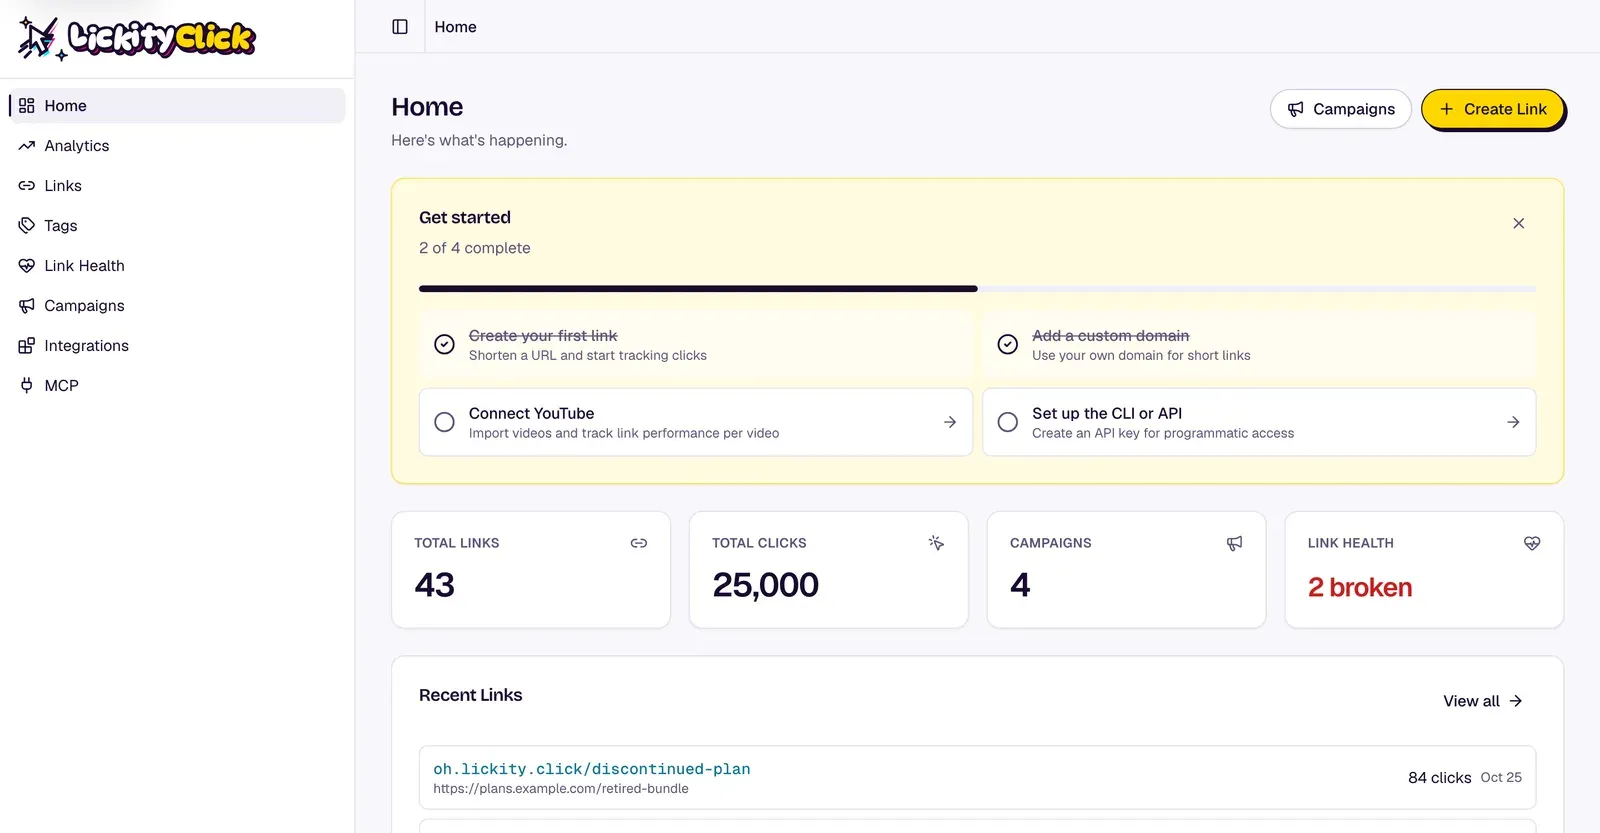
Task: Click the heart icon on Link Health card
Action: click(1532, 543)
